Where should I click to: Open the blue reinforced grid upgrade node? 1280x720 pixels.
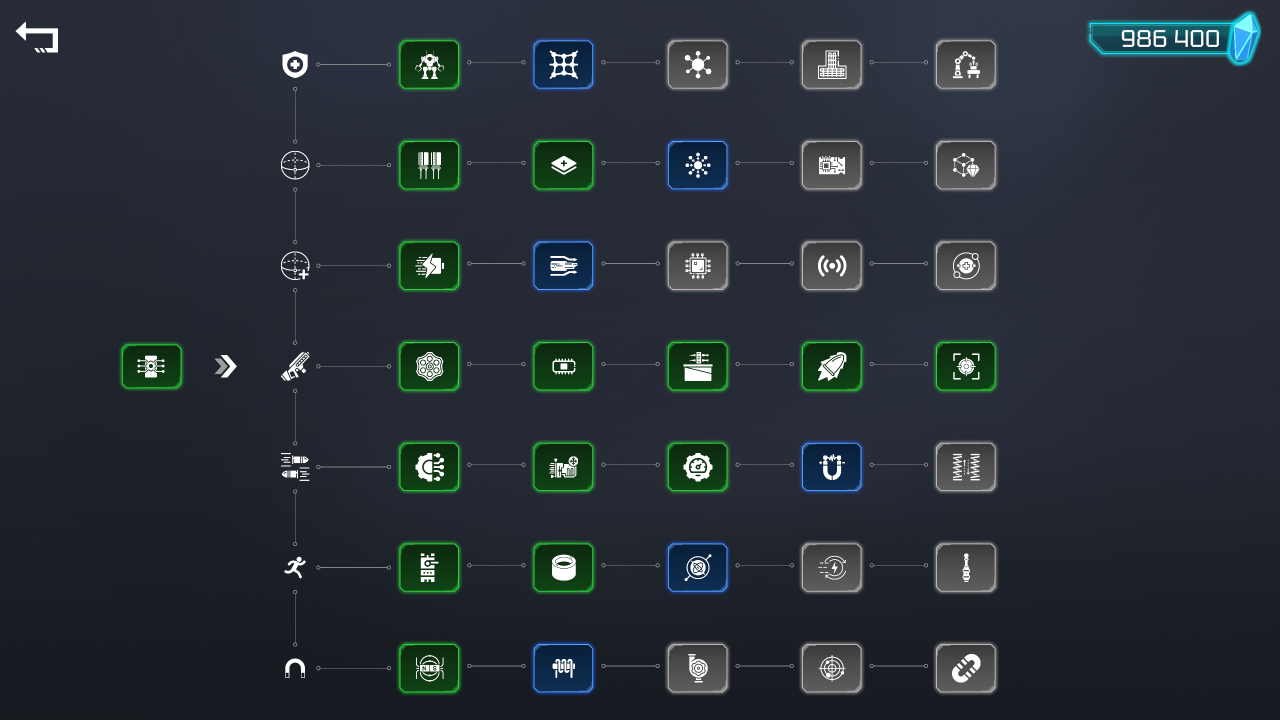coord(563,64)
